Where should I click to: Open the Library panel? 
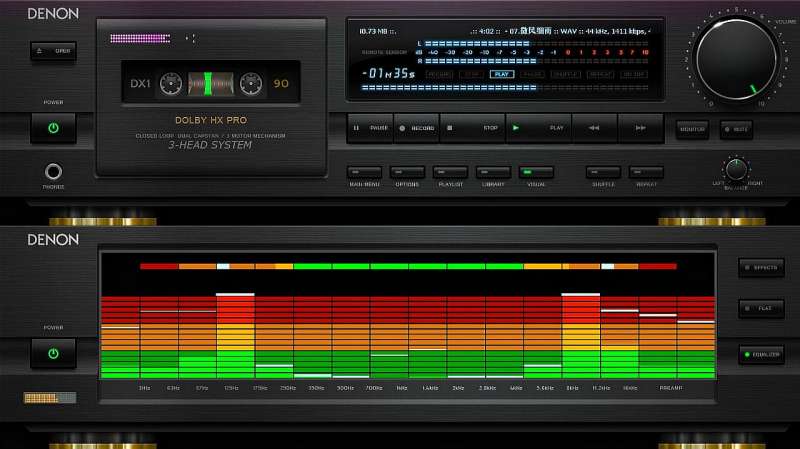pos(493,172)
